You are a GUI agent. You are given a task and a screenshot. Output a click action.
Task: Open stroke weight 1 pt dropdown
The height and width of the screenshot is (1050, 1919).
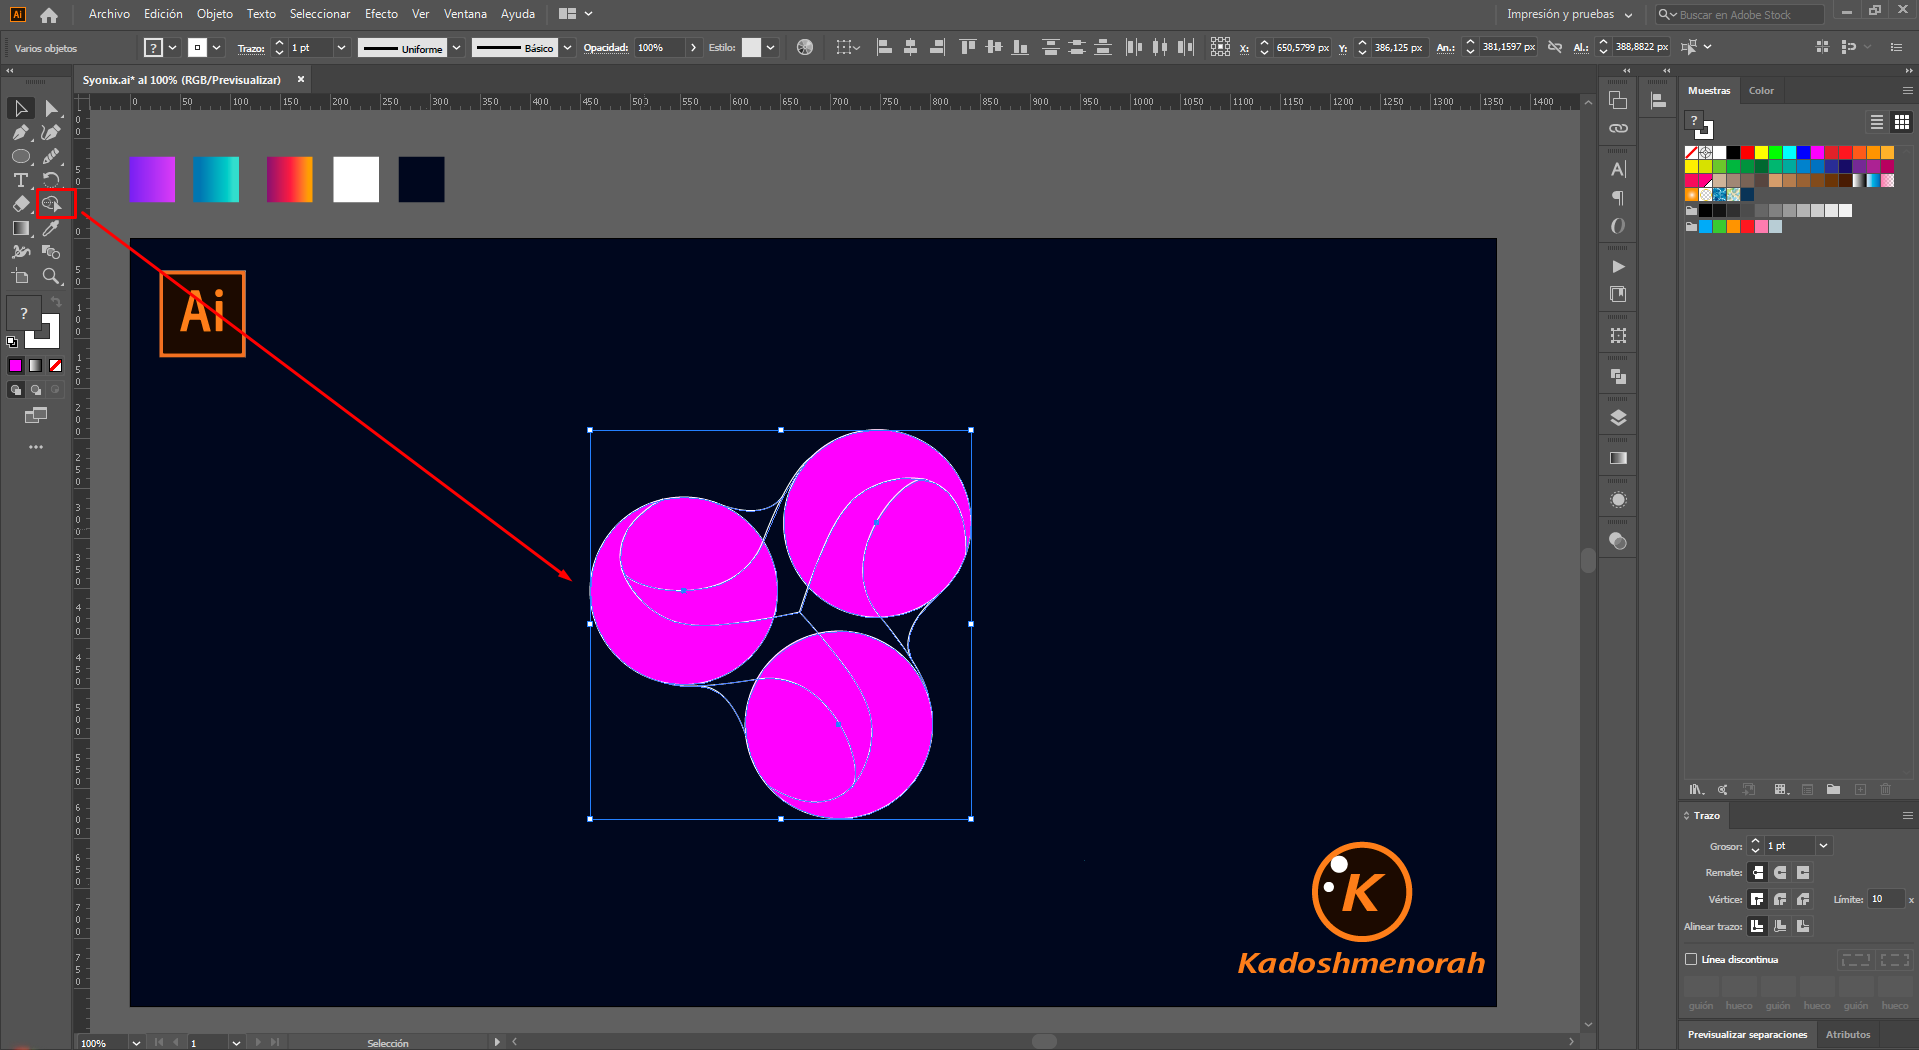[342, 47]
